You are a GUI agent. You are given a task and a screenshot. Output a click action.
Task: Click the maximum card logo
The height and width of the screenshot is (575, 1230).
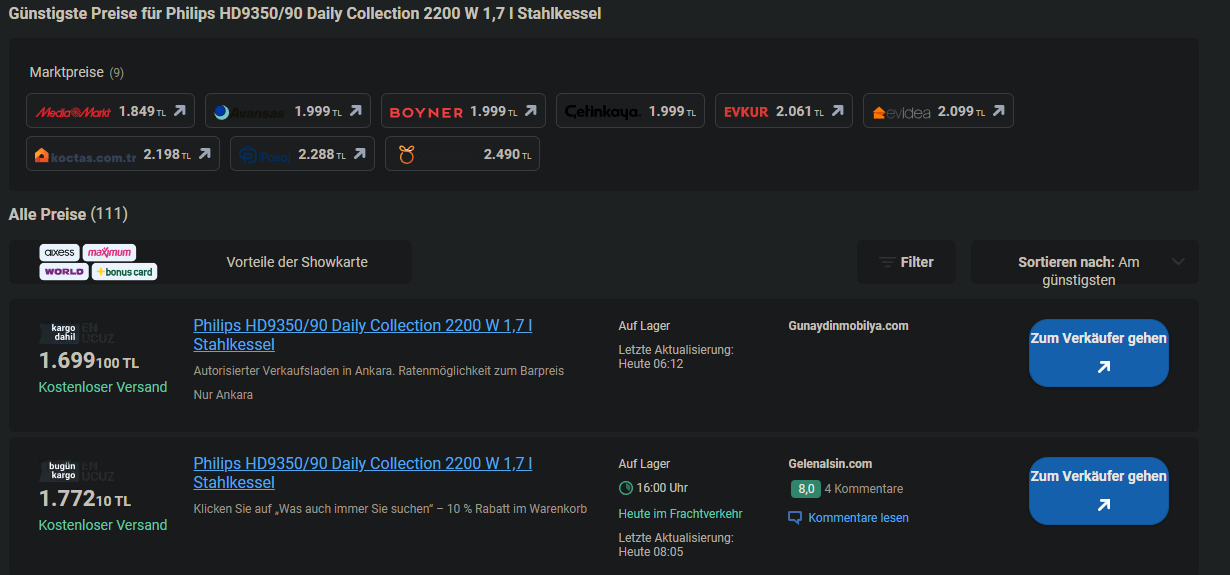coord(109,252)
